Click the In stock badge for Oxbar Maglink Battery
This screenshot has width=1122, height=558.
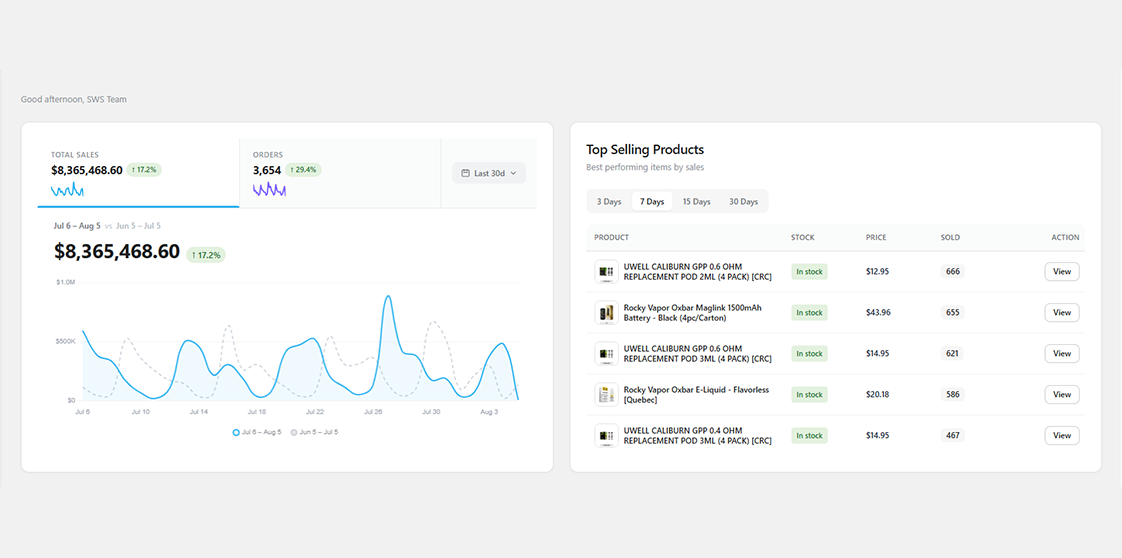tap(809, 313)
